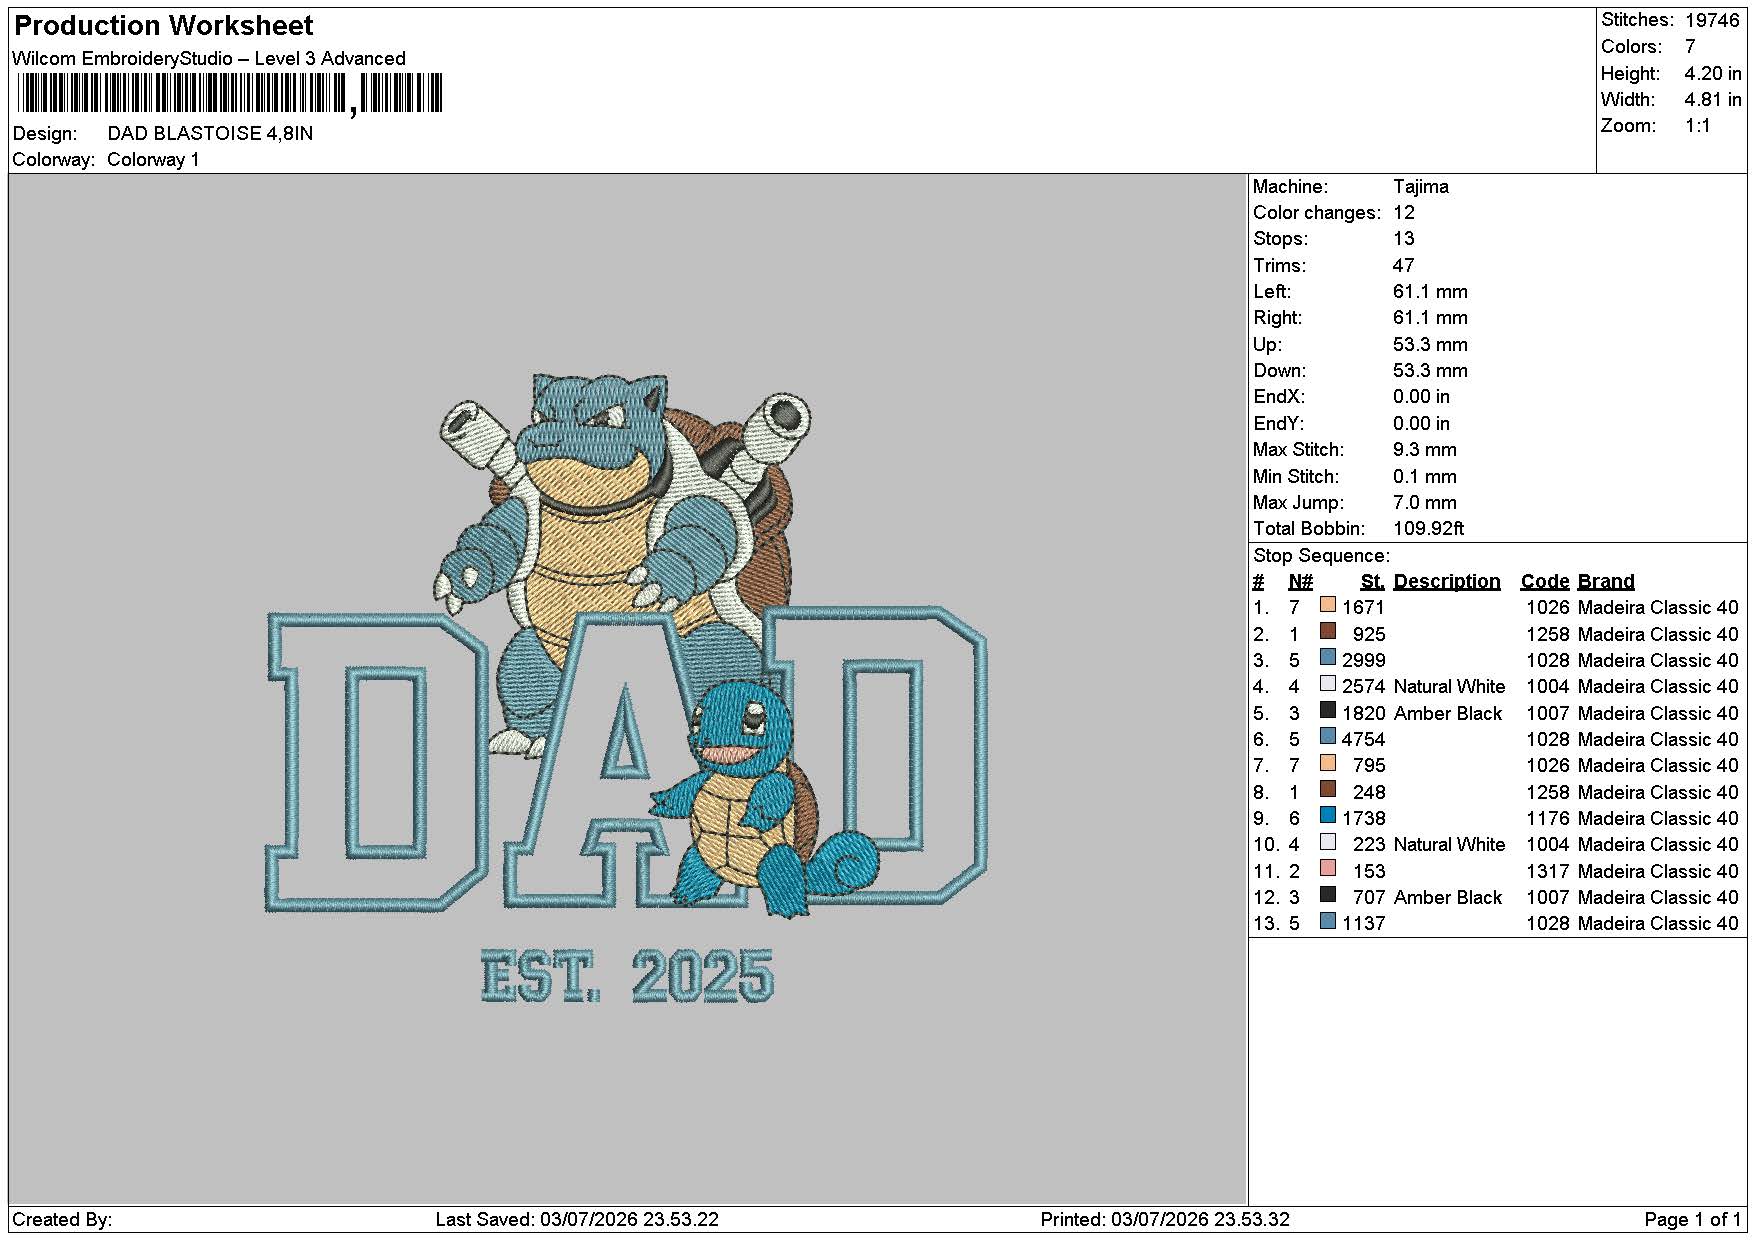Select the 'Stops:' label
1755x1240 pixels.
tap(1281, 239)
